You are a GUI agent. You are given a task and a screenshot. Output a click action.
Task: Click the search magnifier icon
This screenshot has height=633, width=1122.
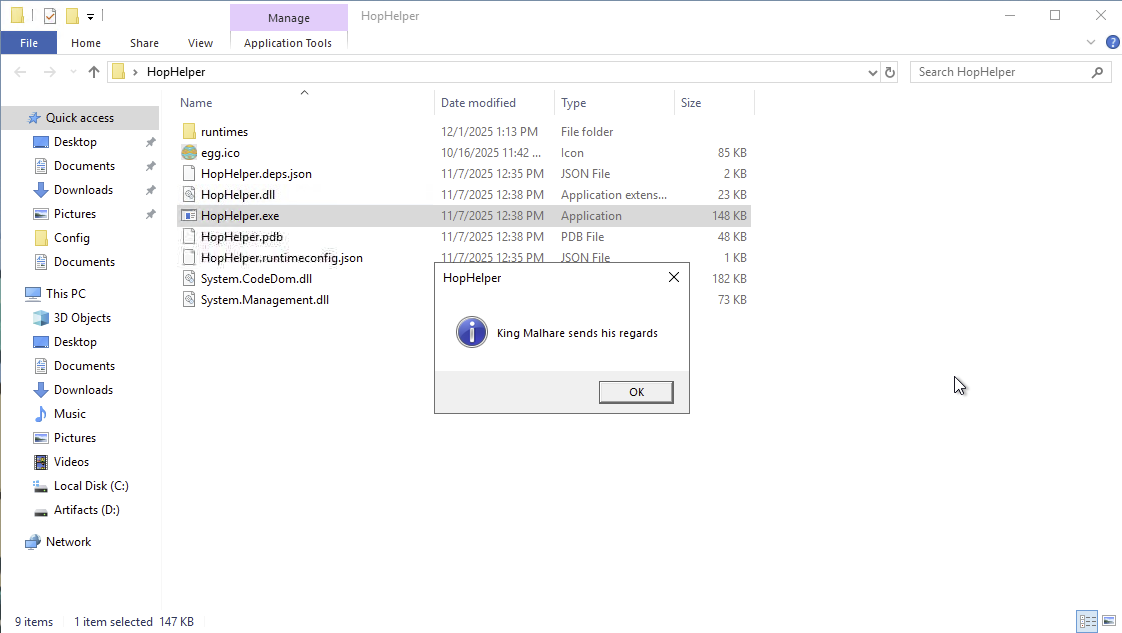(1097, 72)
